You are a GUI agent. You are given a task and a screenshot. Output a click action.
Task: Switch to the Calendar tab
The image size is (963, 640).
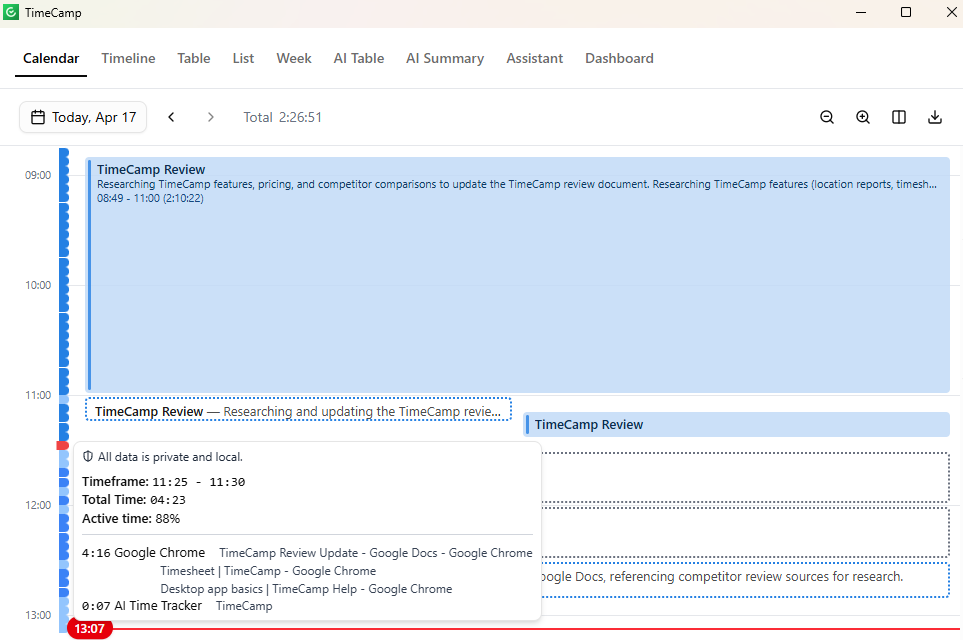(51, 58)
